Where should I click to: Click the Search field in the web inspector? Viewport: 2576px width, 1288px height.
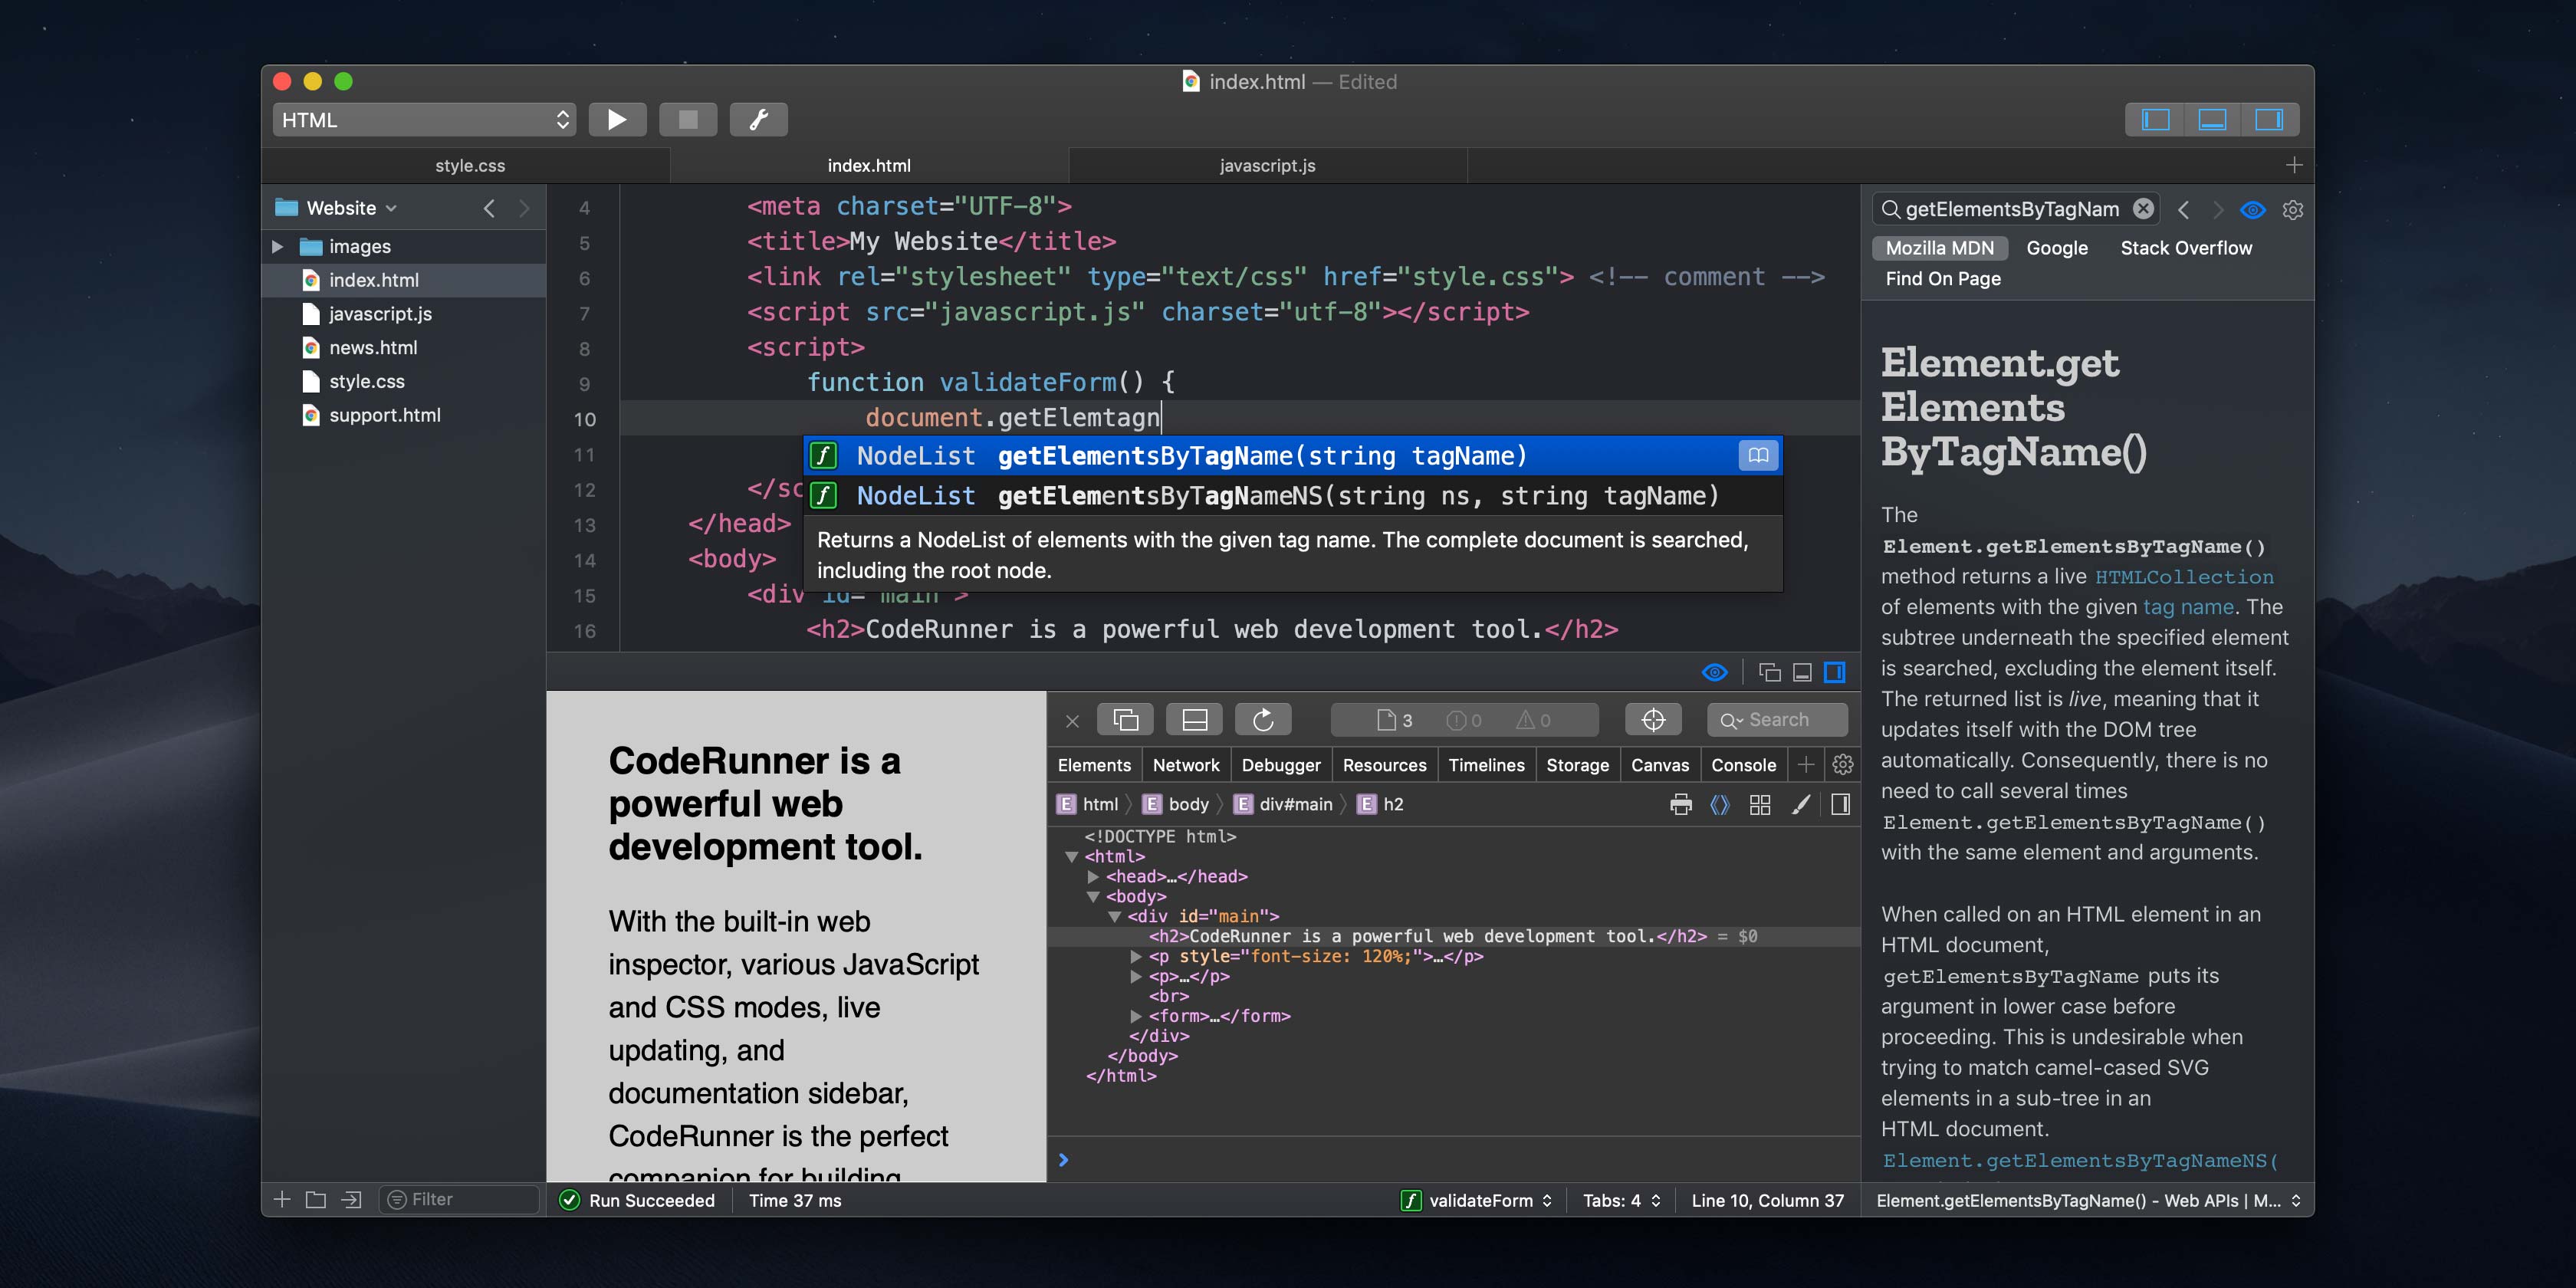pos(1777,719)
